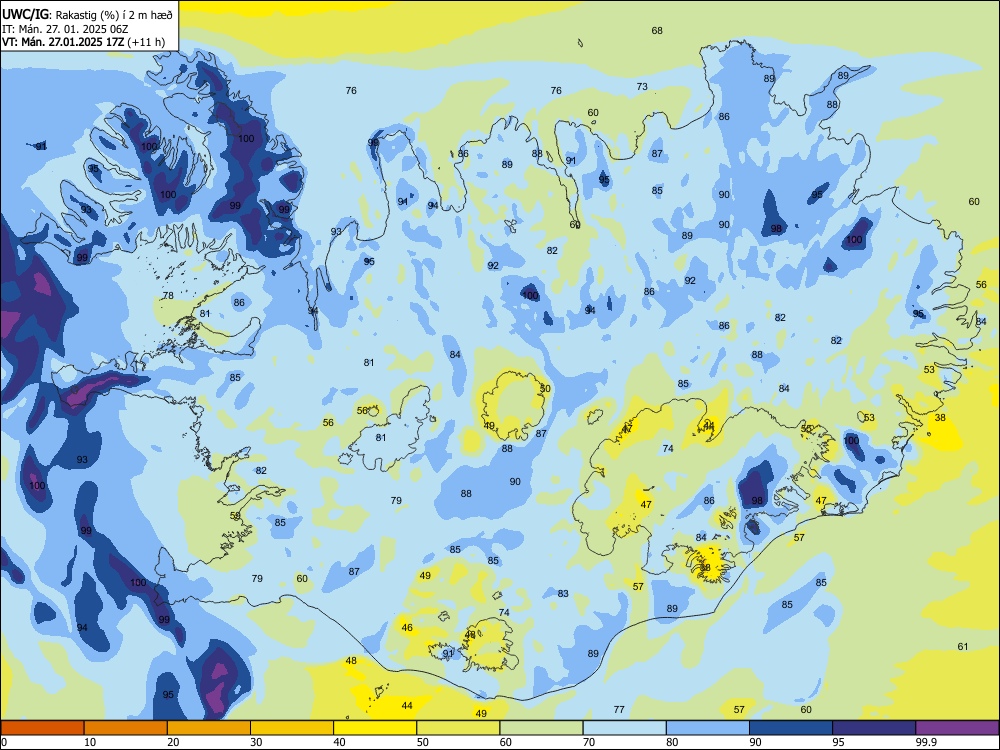Viewport: 1000px width, 750px height.
Task: Choose the purple 99.9+ legend swatch
Action: click(957, 728)
